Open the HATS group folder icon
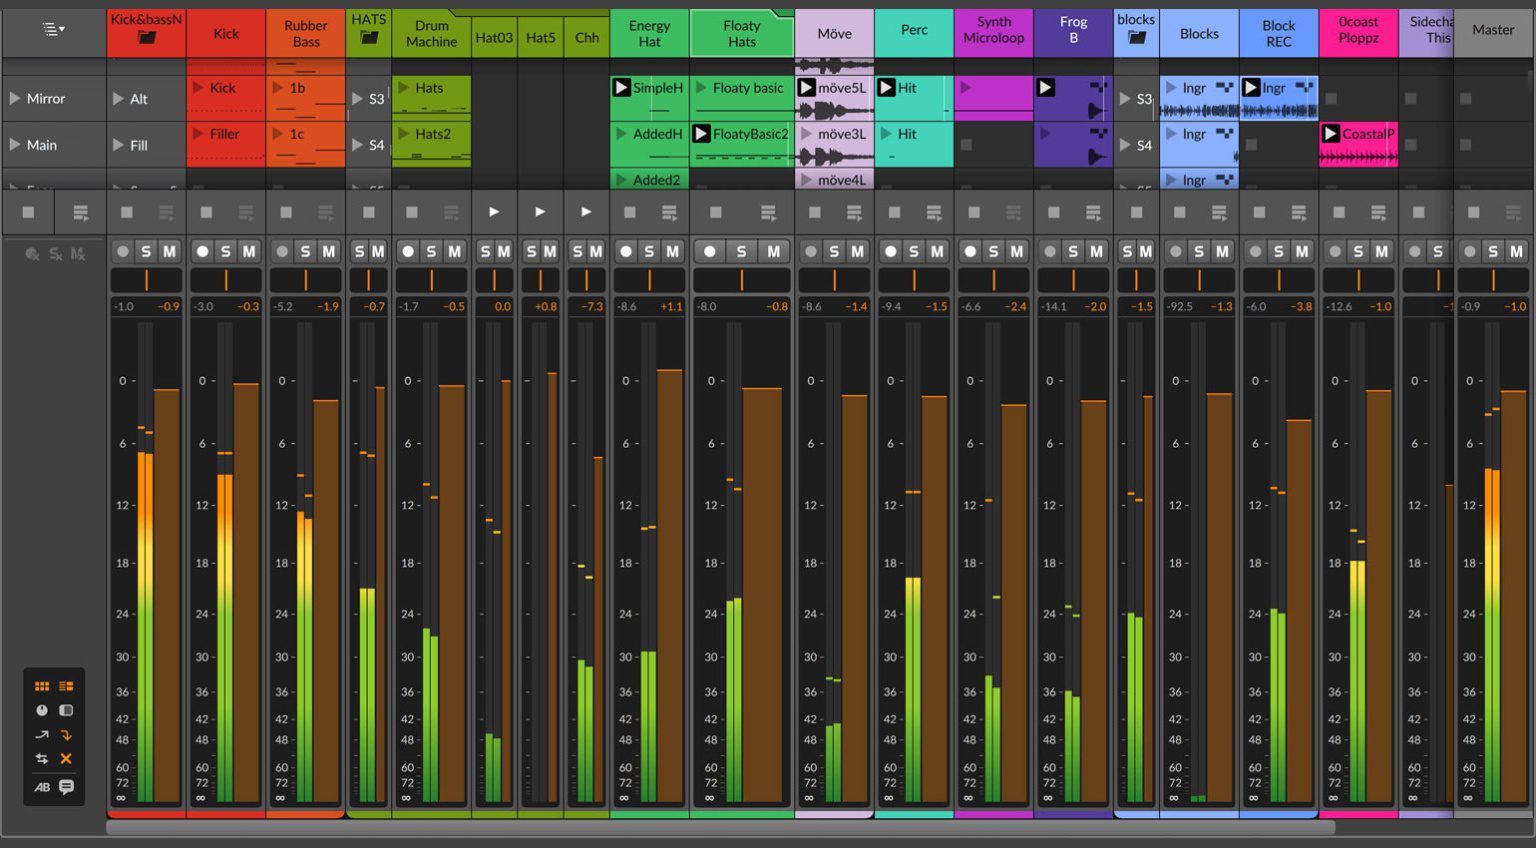The width and height of the screenshot is (1536, 848). (368, 36)
